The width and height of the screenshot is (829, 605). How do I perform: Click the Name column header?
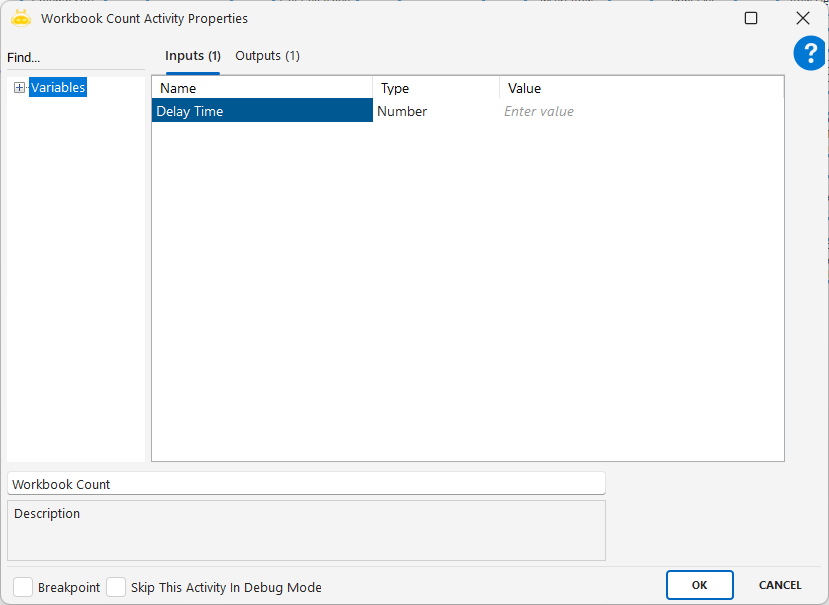(262, 88)
